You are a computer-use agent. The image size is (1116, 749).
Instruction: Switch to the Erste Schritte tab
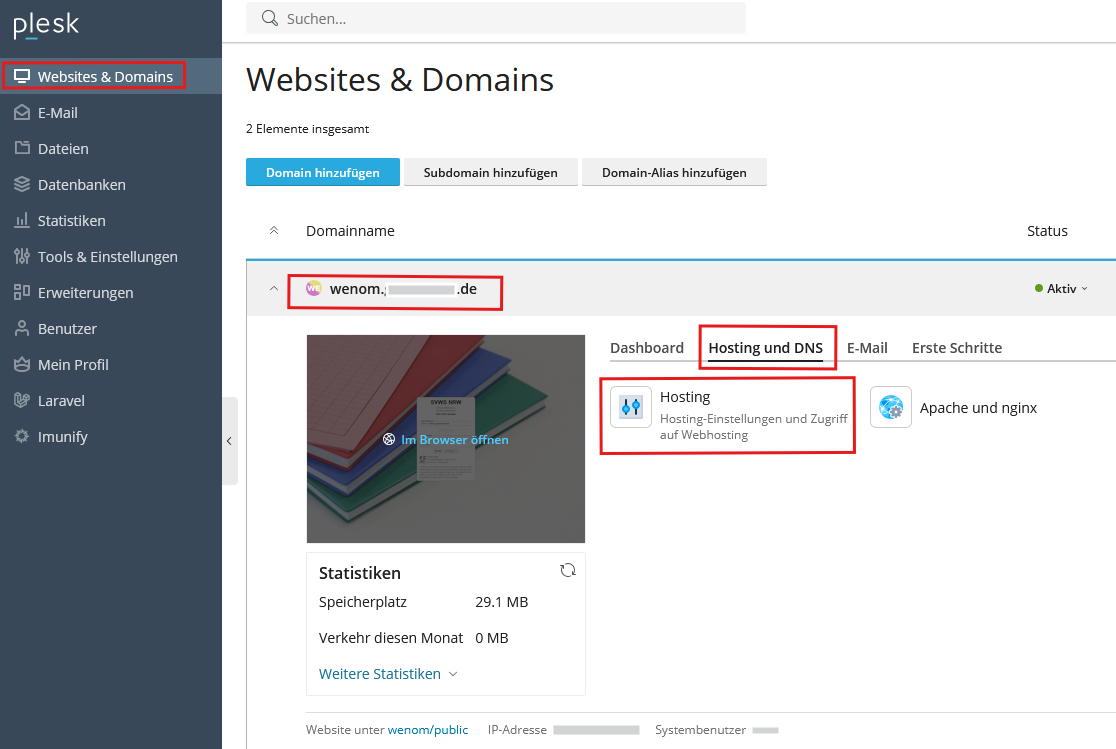pyautogui.click(x=956, y=348)
